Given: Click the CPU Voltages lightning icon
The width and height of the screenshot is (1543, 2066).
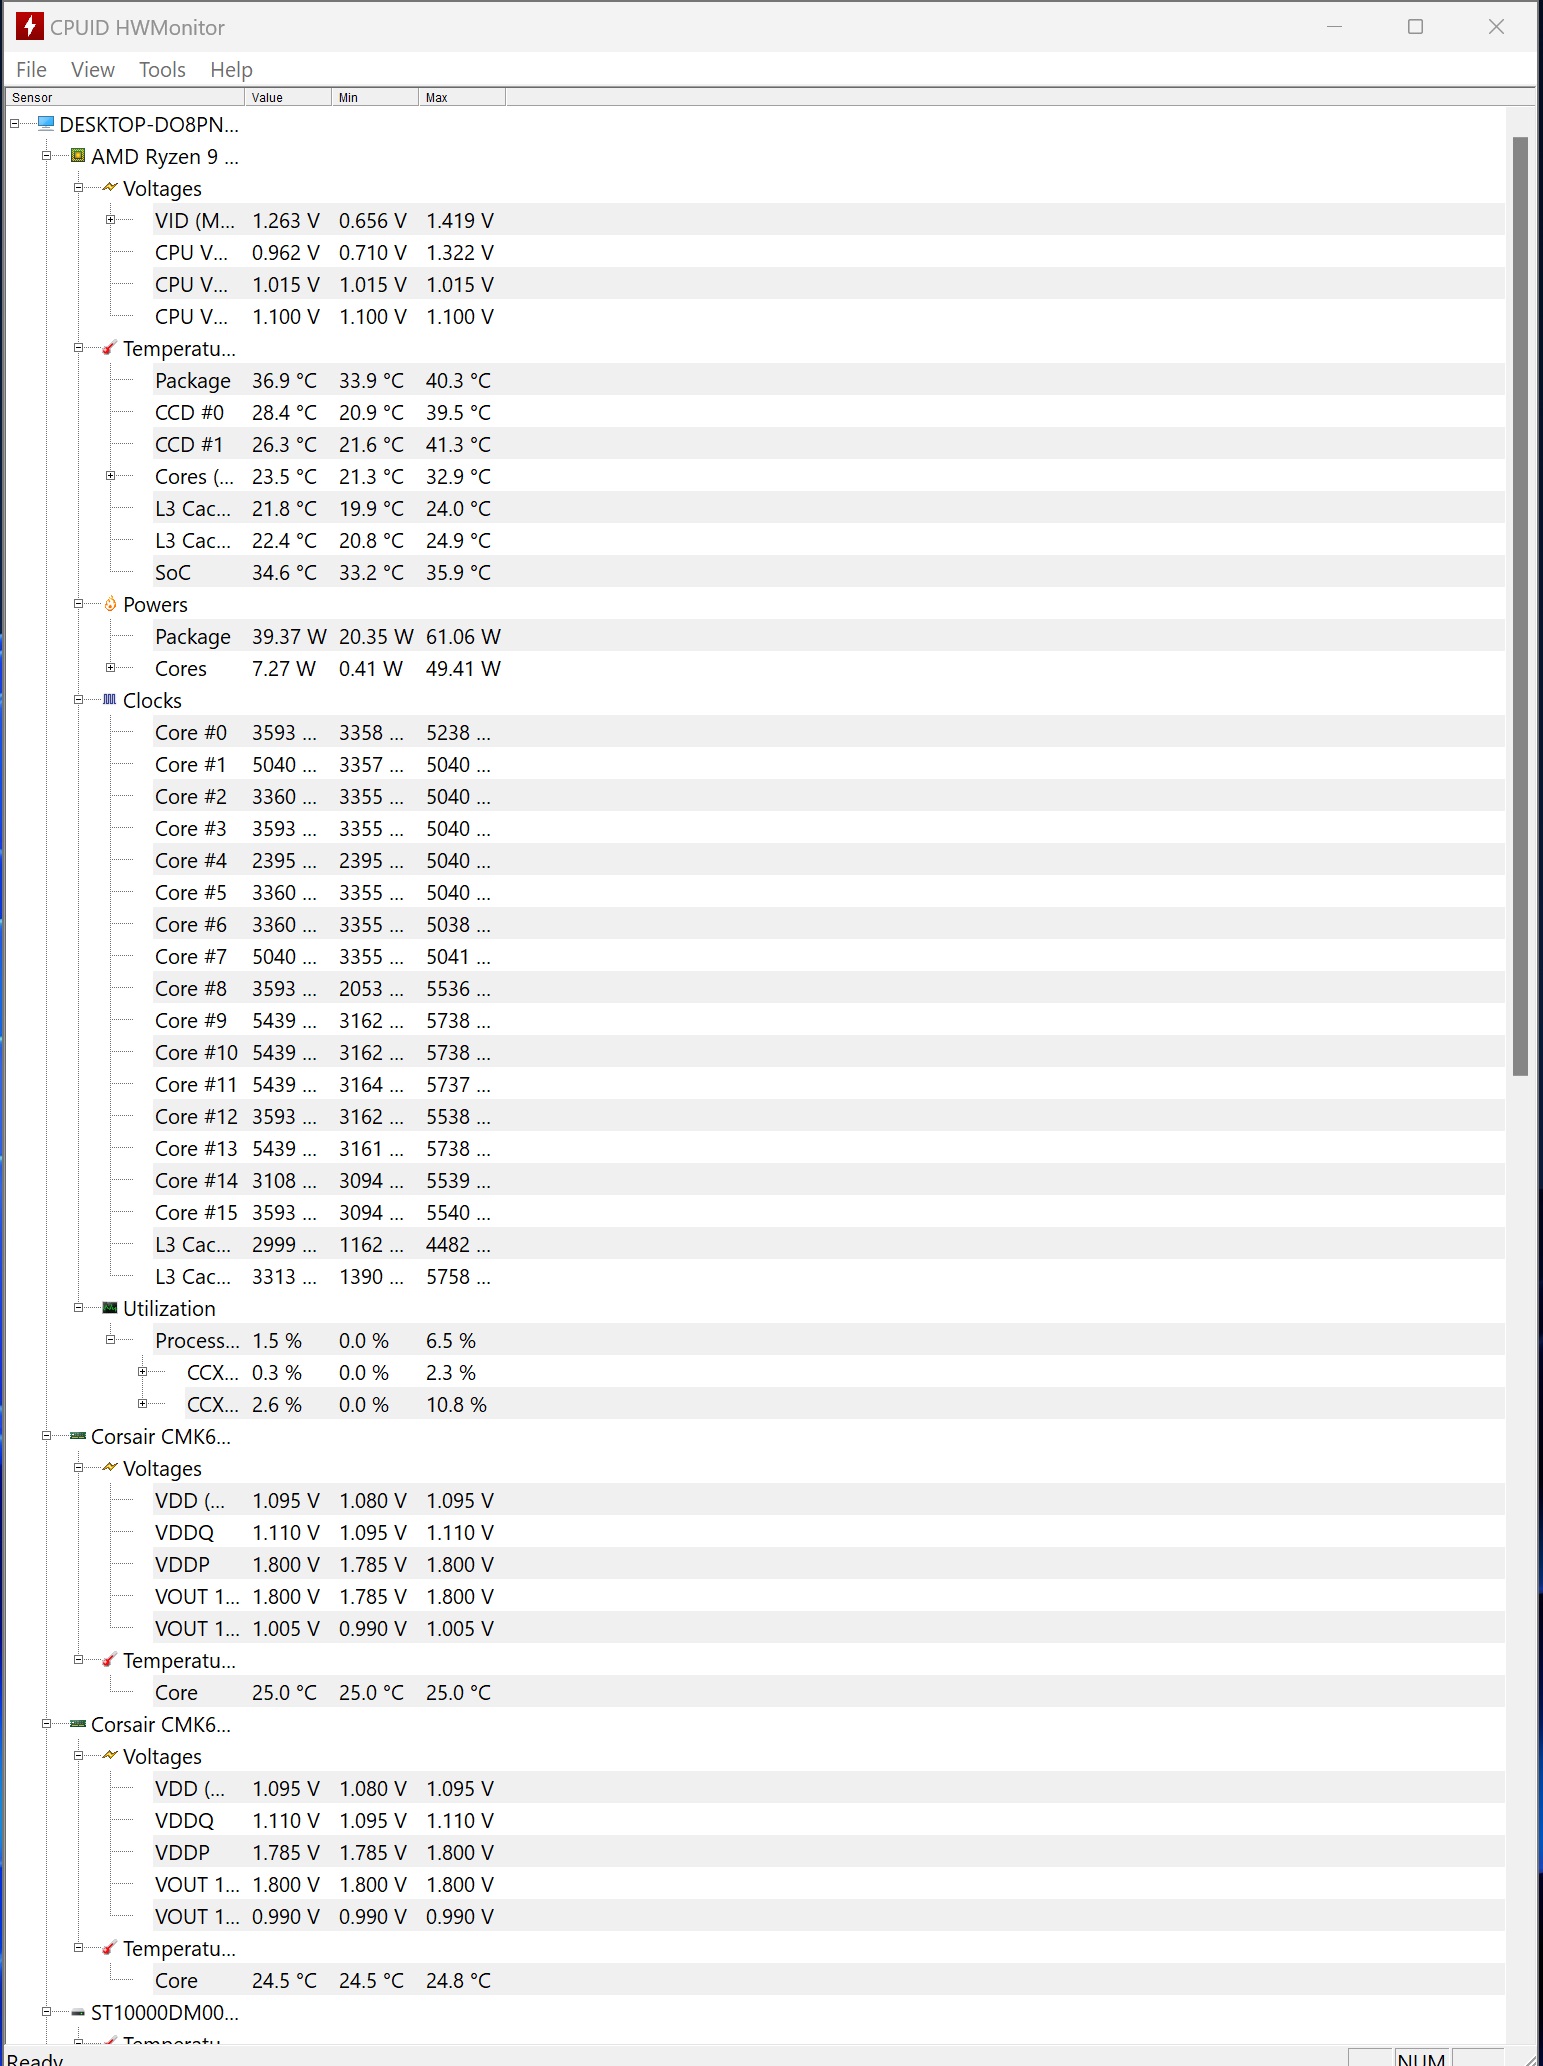Looking at the screenshot, I should click(x=110, y=188).
